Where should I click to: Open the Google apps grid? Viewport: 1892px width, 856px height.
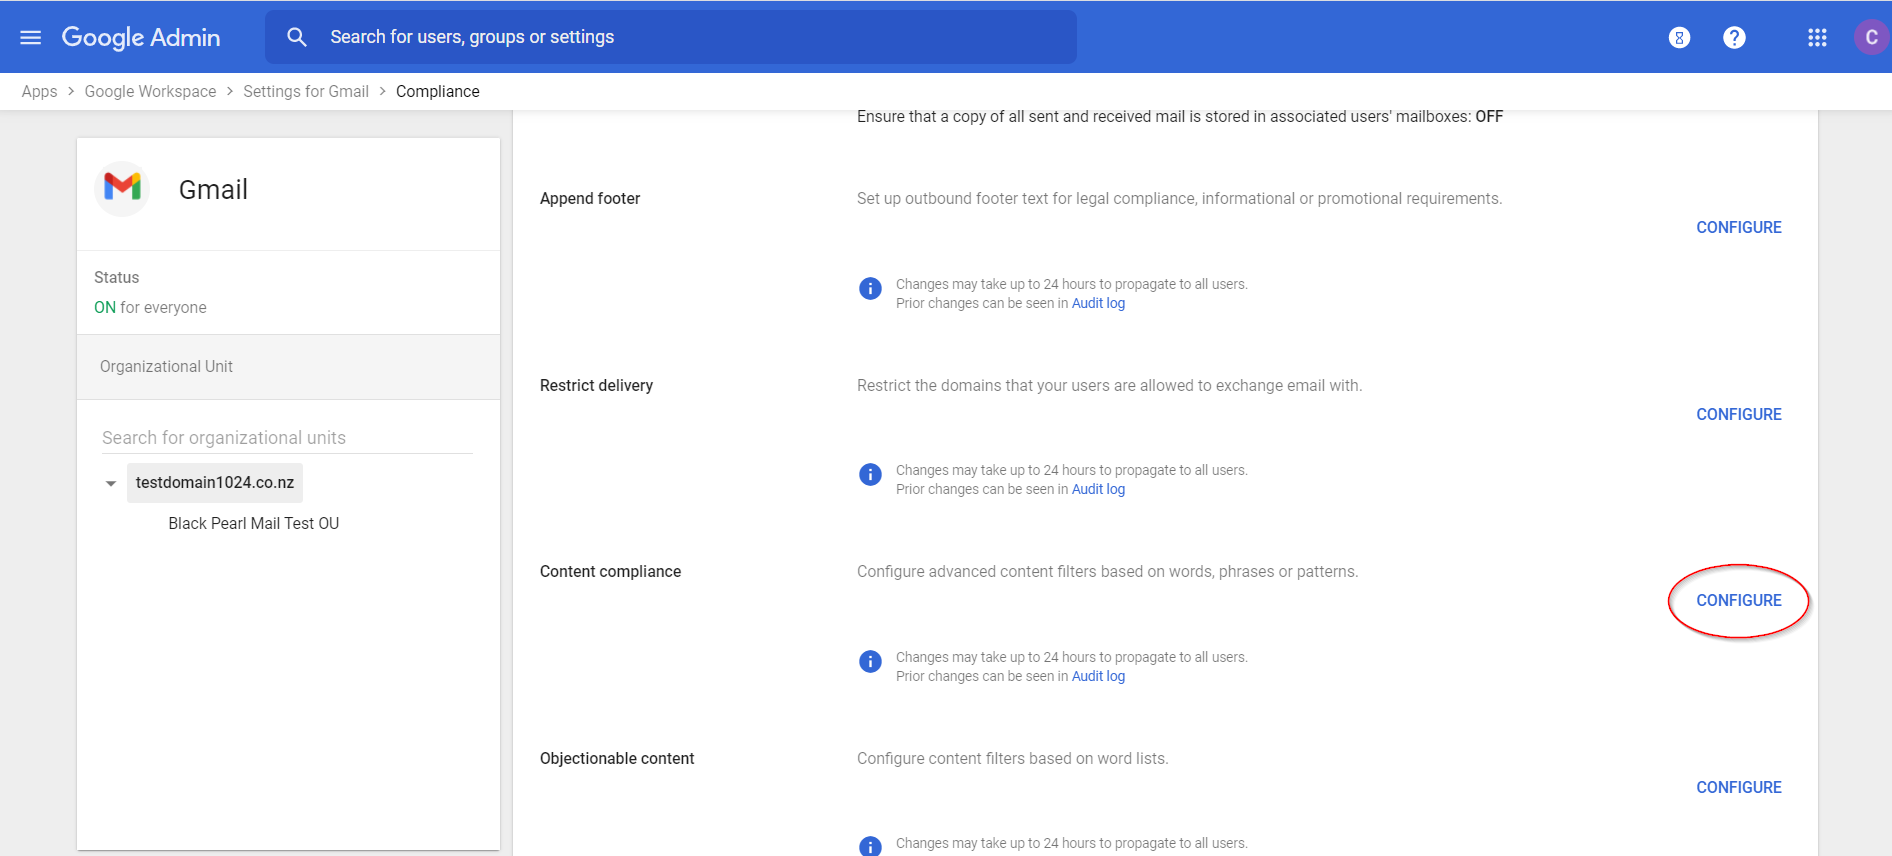point(1817,37)
